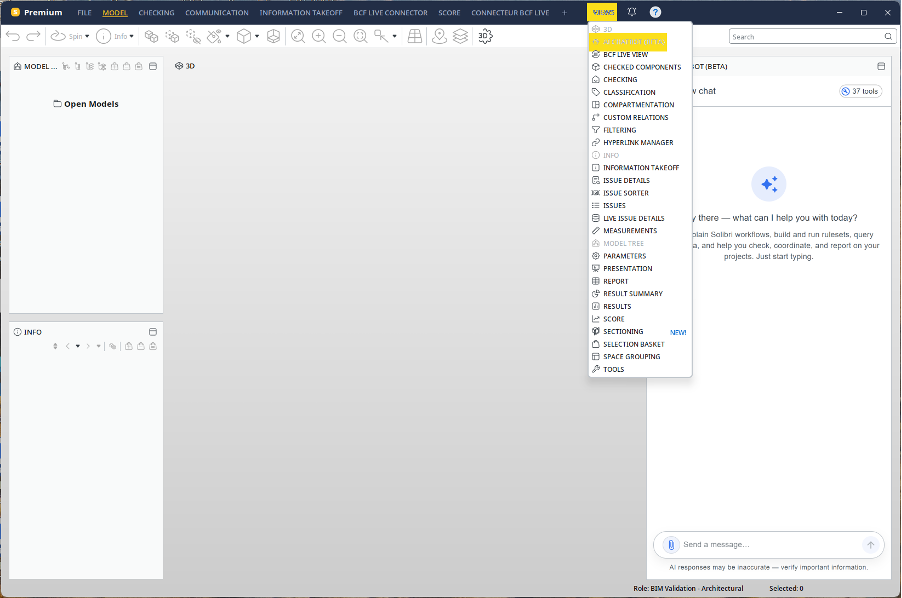Screen dimensions: 902x598
Task: Click the stacked layers icon in toolbar
Action: (x=460, y=36)
